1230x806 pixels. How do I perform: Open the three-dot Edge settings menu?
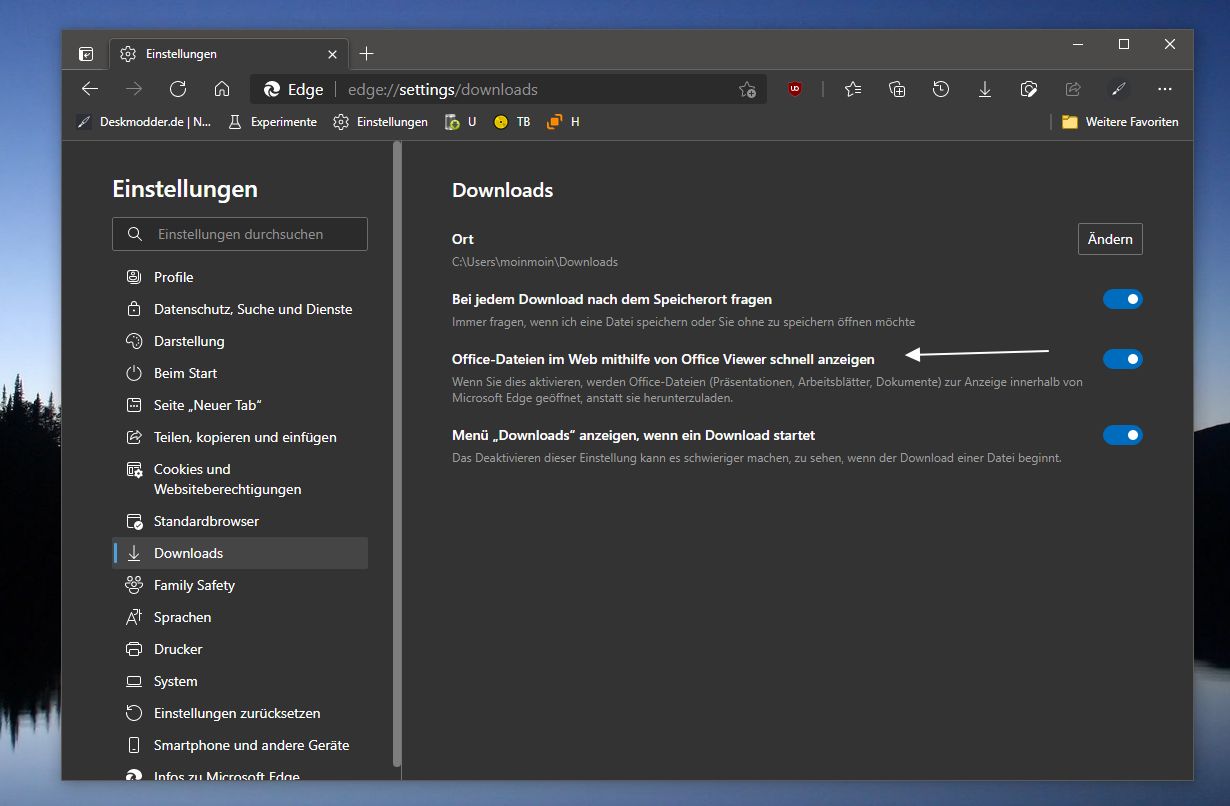1164,89
